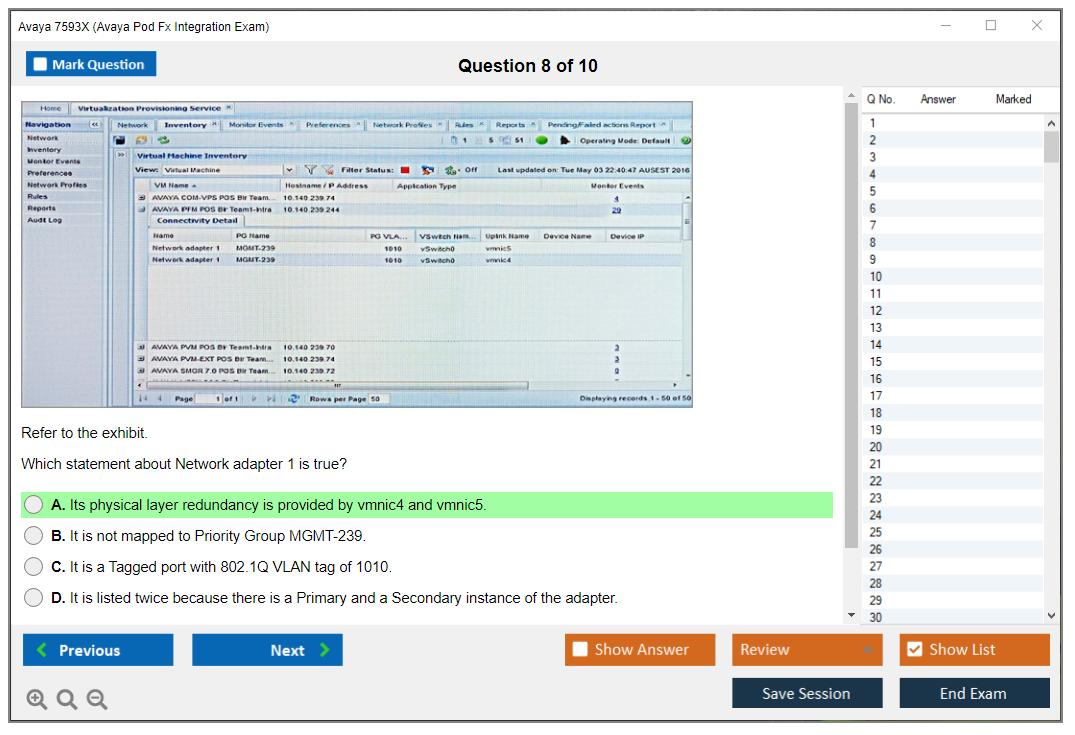
Task: Enable the Show Answer checkbox
Action: pyautogui.click(x=580, y=650)
